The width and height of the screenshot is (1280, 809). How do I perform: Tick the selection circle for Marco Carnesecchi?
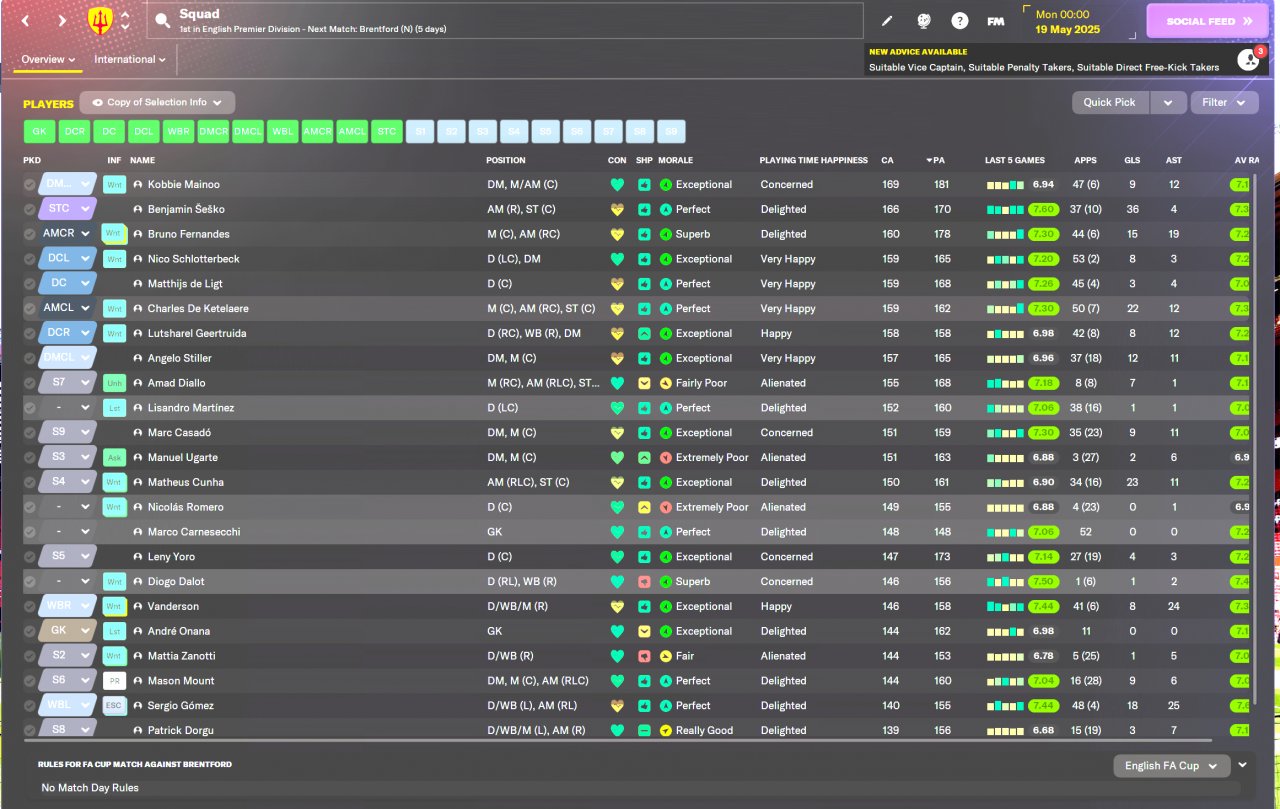pyautogui.click(x=30, y=532)
